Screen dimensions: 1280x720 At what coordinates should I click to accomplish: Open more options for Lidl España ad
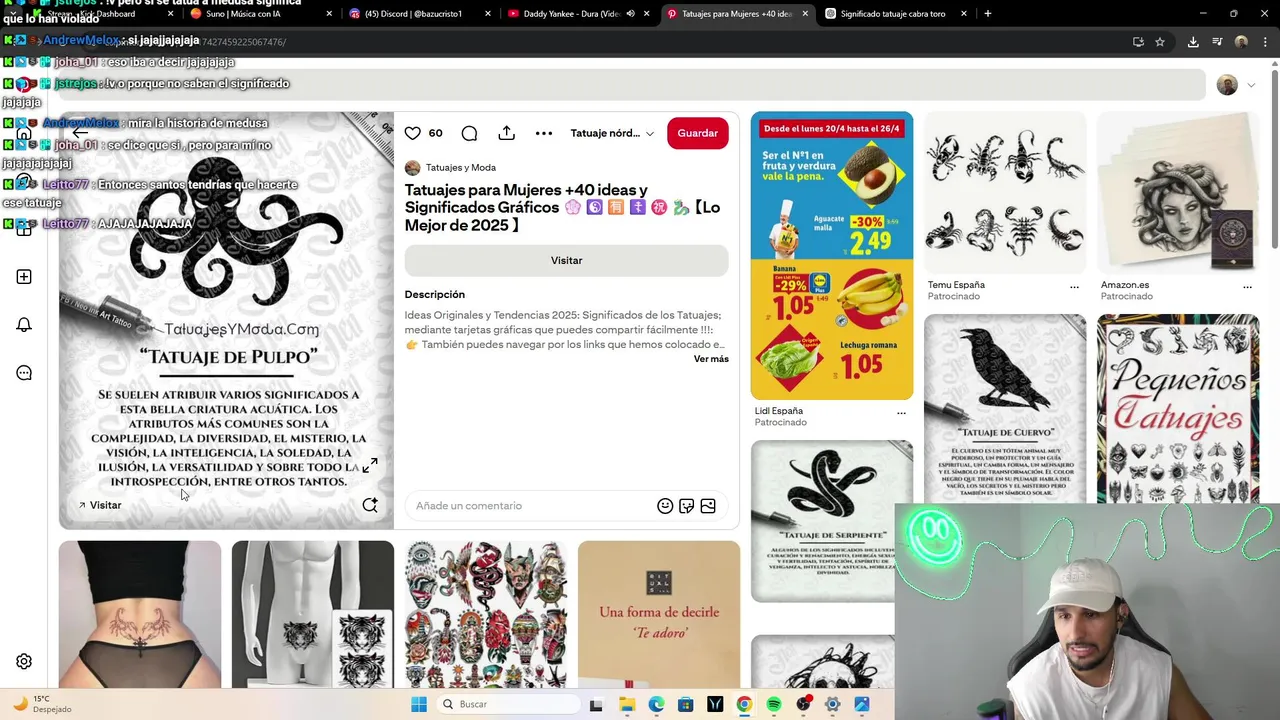901,413
